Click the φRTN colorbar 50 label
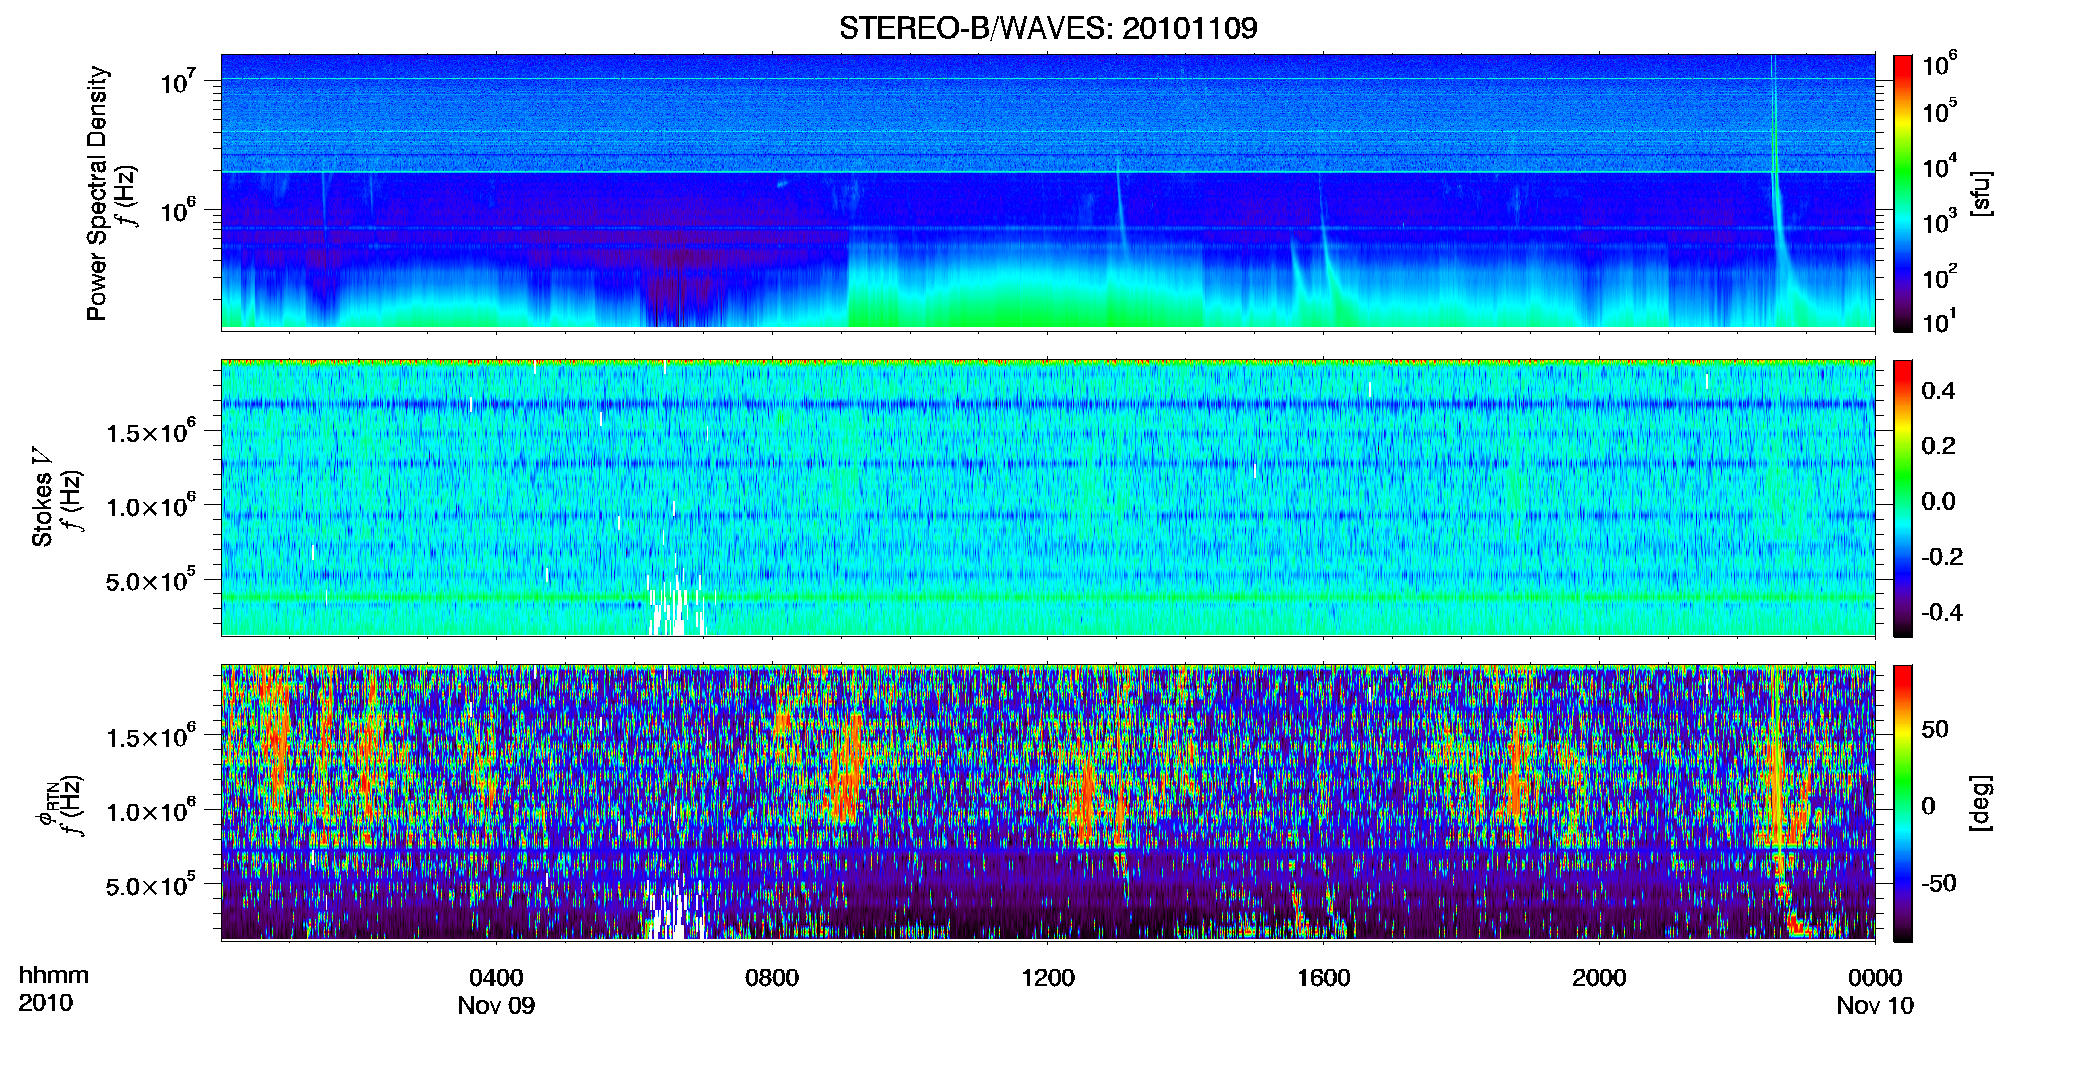The width and height of the screenshot is (2096, 1080). pos(1935,729)
